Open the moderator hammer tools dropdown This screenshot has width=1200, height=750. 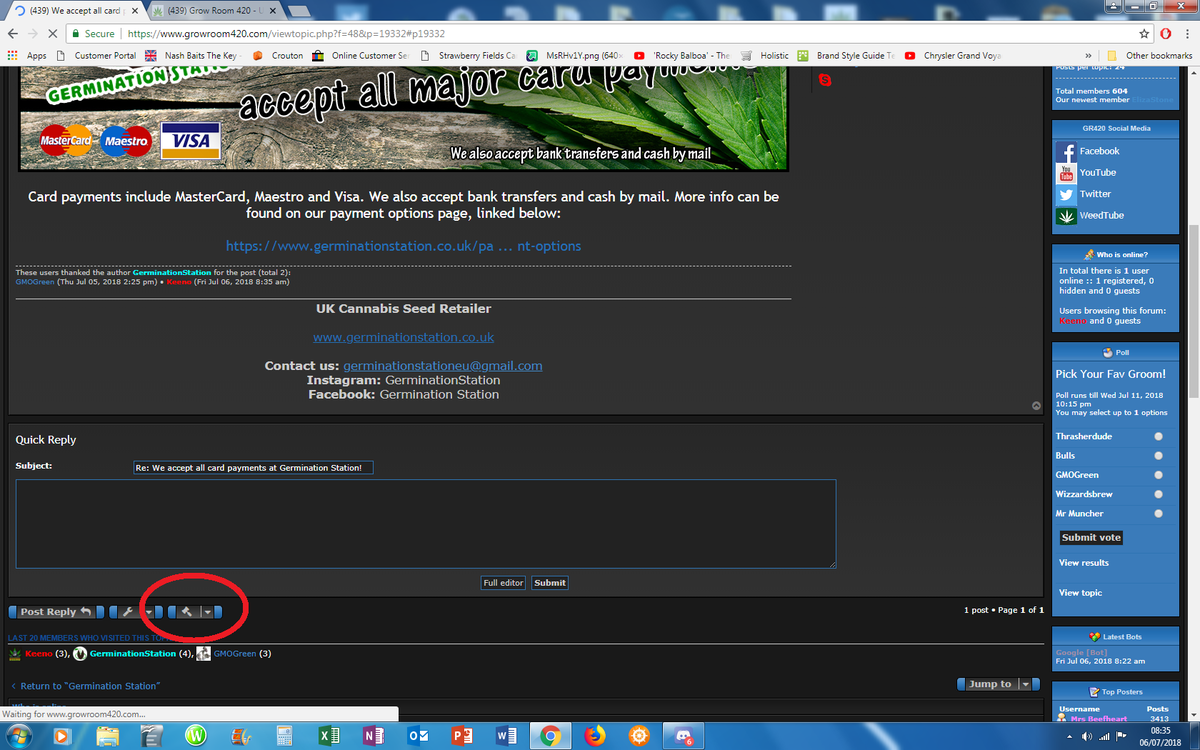(x=207, y=612)
